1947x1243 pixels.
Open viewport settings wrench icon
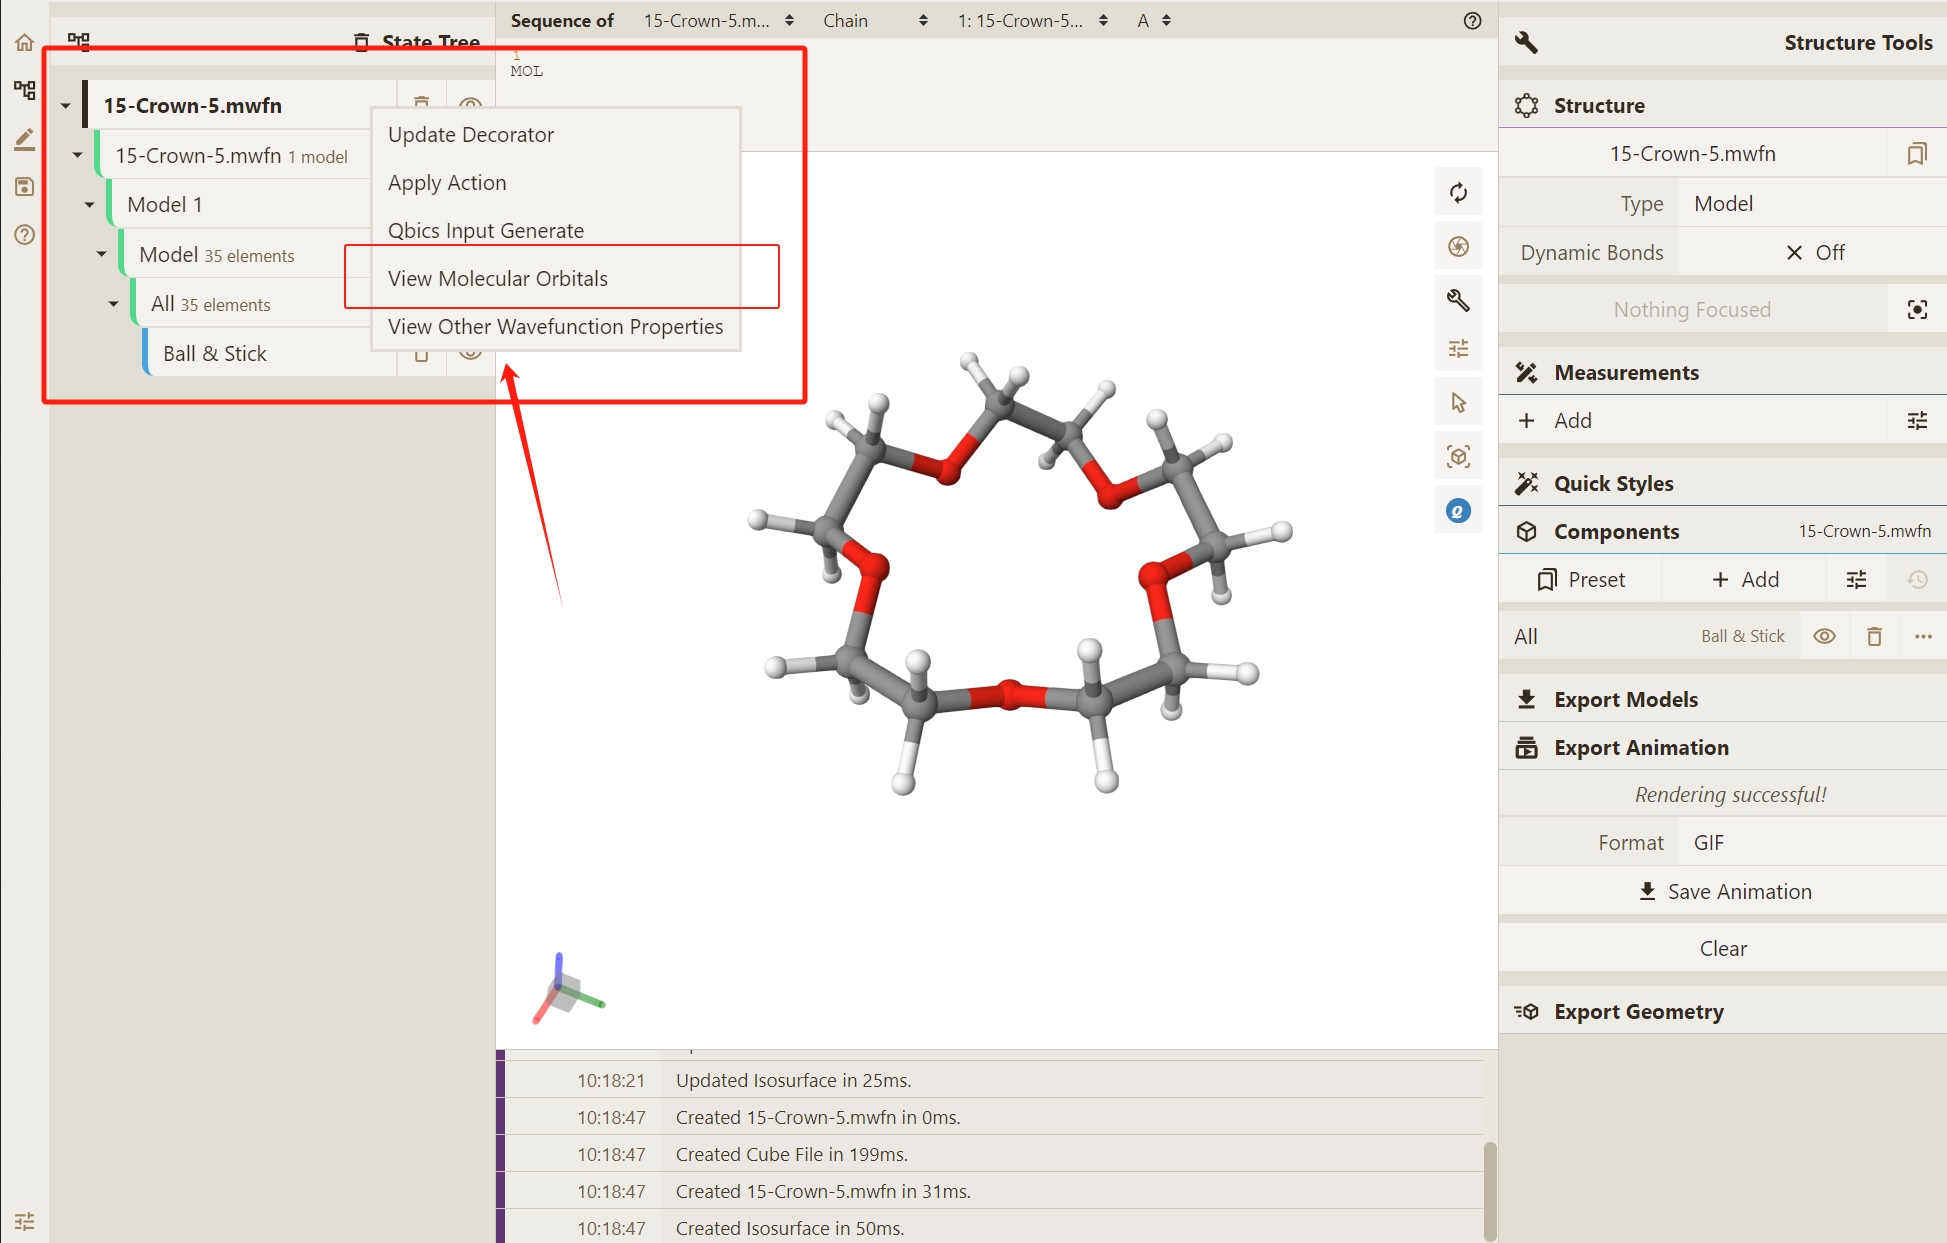tap(1458, 300)
